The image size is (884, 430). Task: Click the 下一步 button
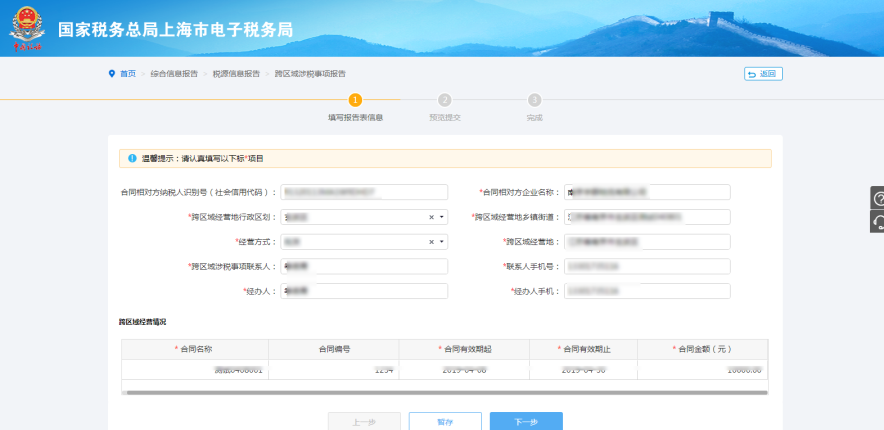point(526,422)
